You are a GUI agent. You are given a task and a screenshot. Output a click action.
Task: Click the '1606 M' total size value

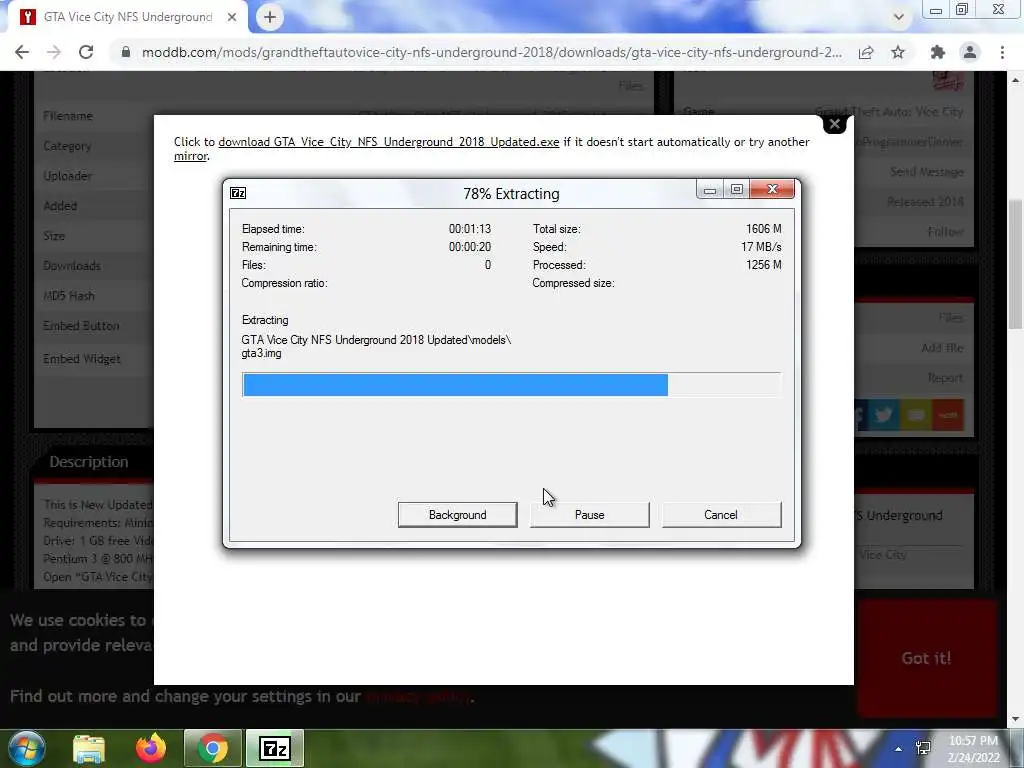coord(763,229)
